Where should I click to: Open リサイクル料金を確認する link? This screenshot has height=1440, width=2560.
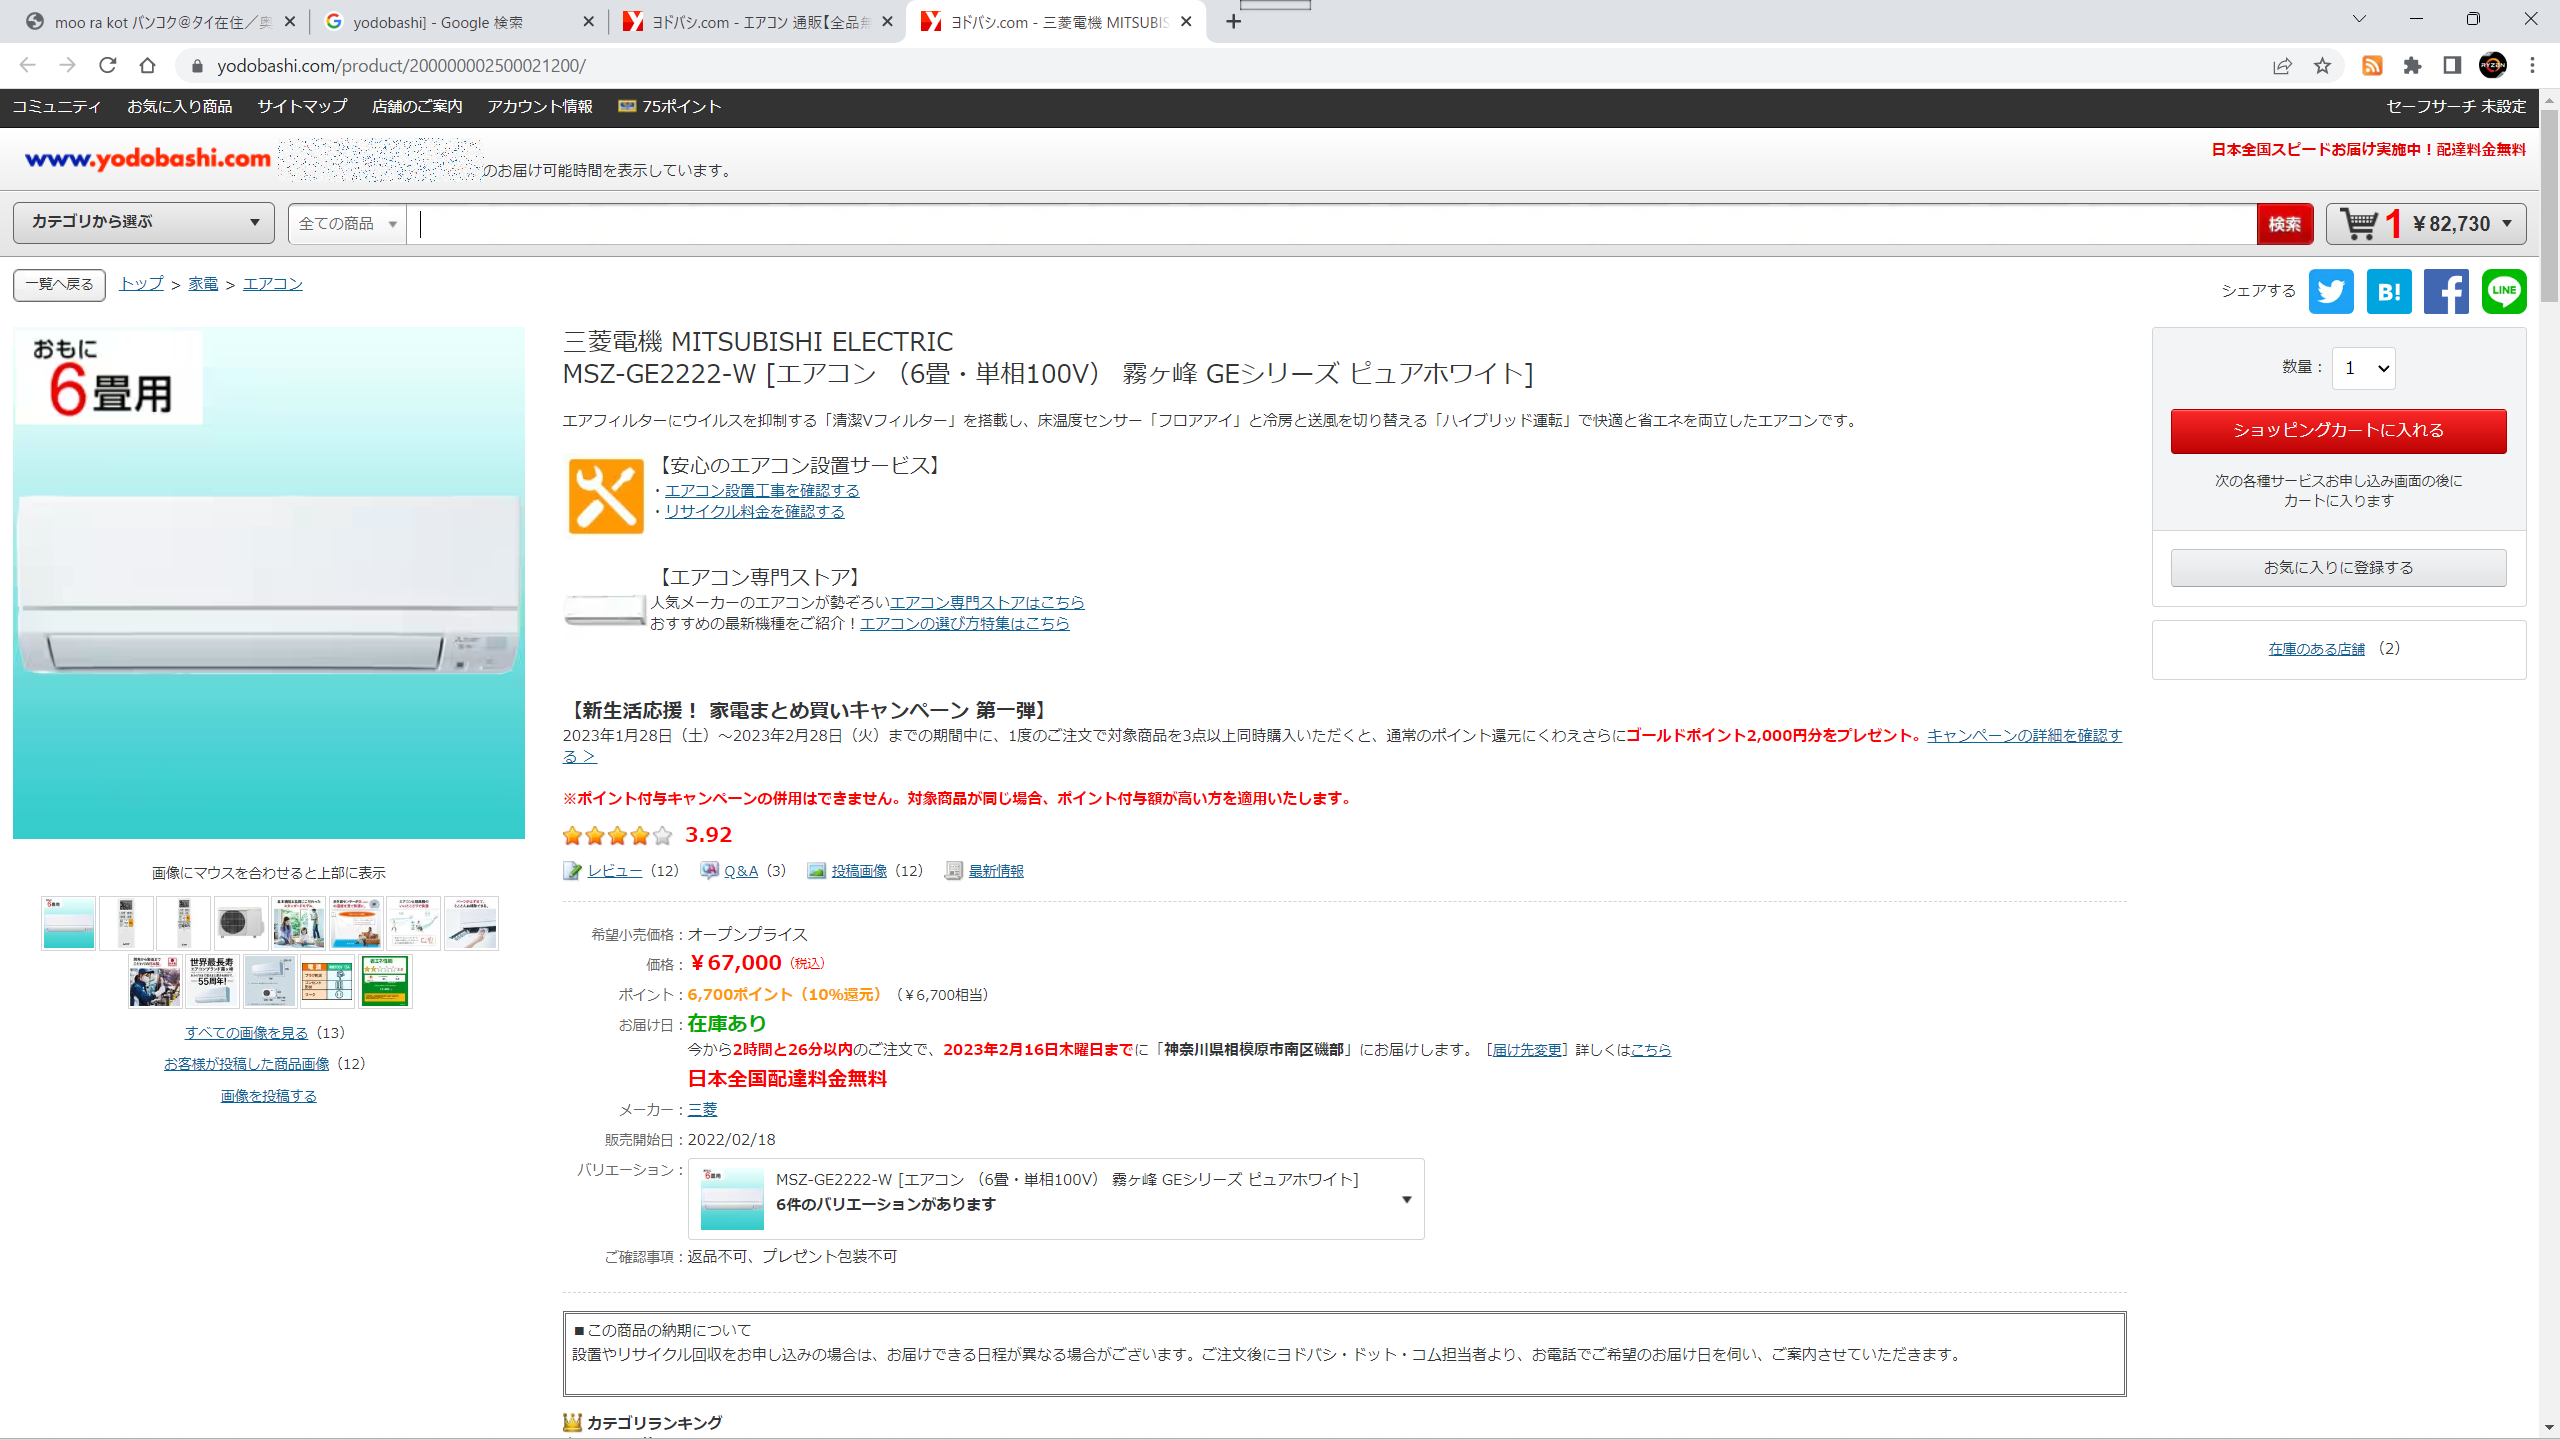point(754,512)
